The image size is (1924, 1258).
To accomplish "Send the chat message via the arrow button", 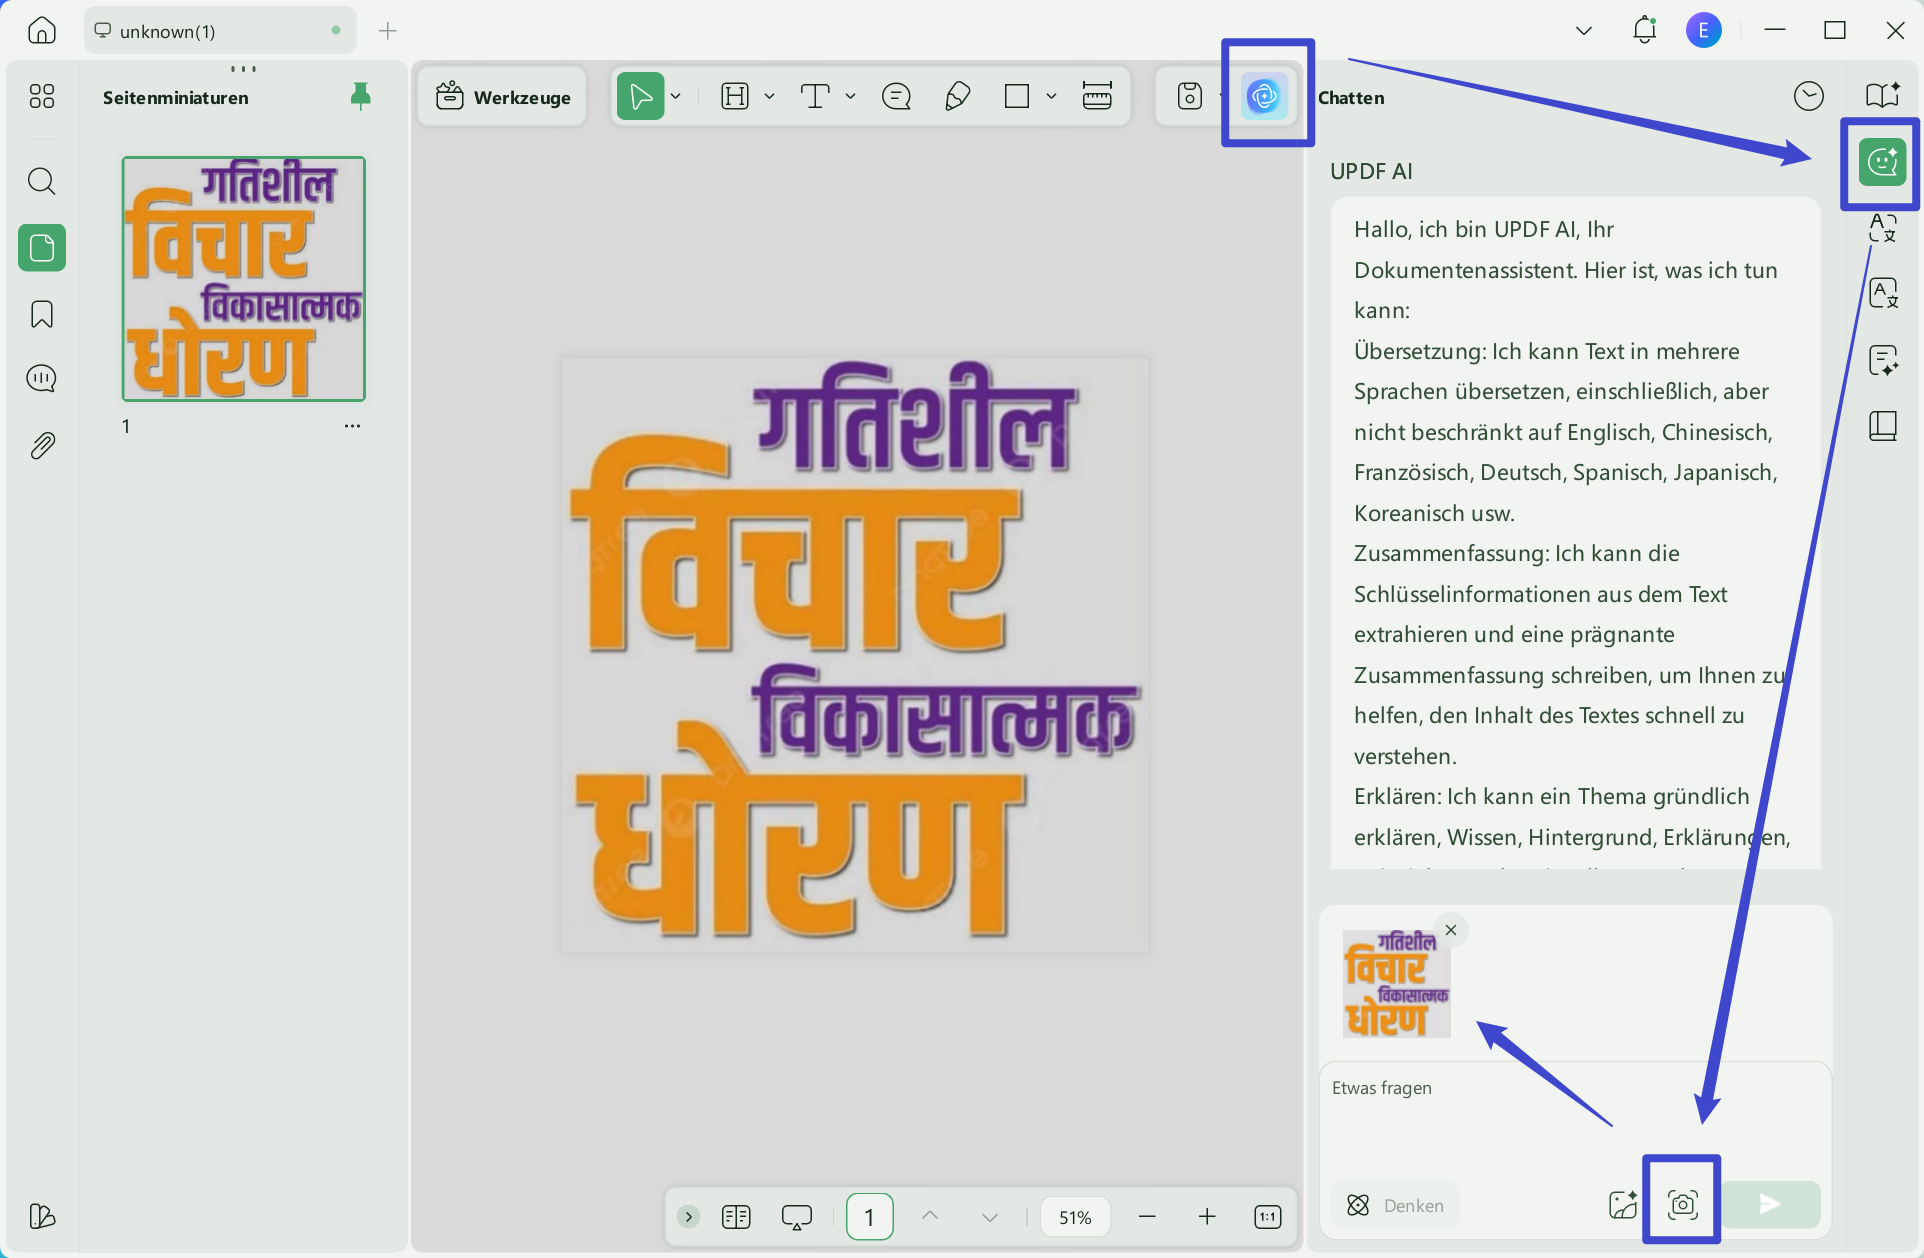I will (1770, 1205).
